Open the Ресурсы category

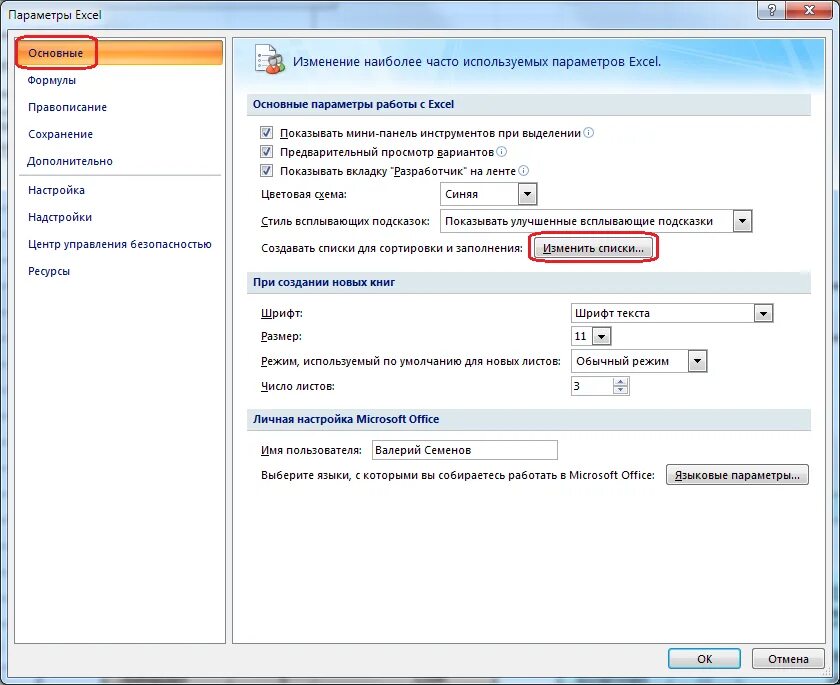click(x=49, y=271)
